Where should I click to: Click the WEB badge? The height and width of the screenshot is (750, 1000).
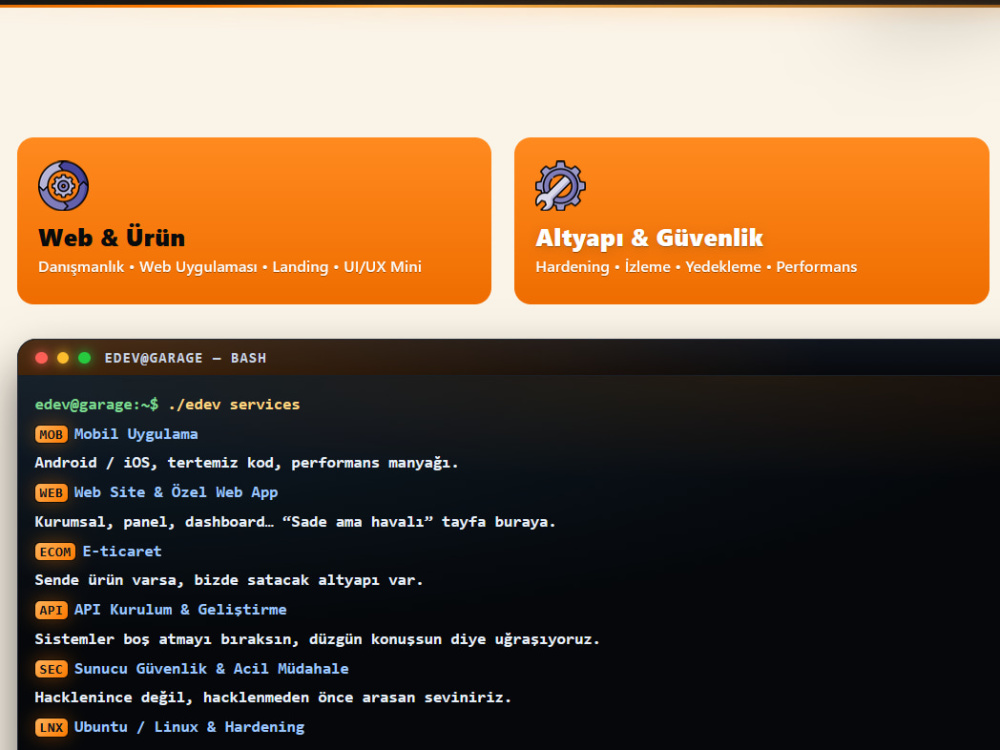[51, 493]
